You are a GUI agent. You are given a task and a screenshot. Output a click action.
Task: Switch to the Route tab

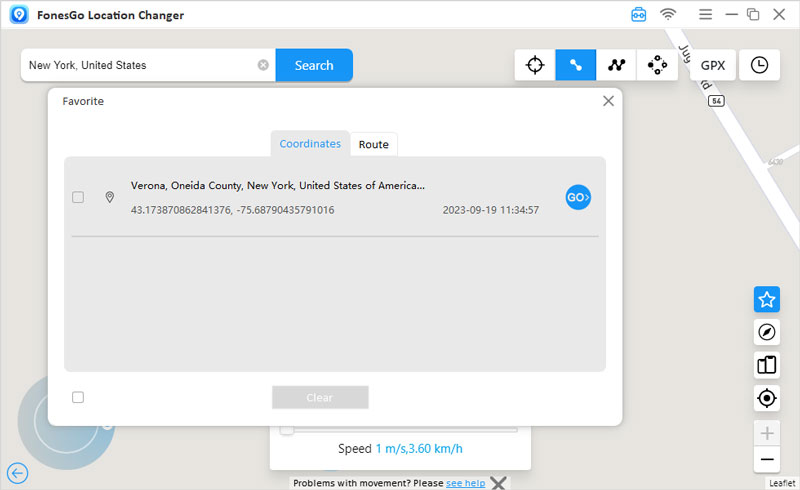point(373,145)
